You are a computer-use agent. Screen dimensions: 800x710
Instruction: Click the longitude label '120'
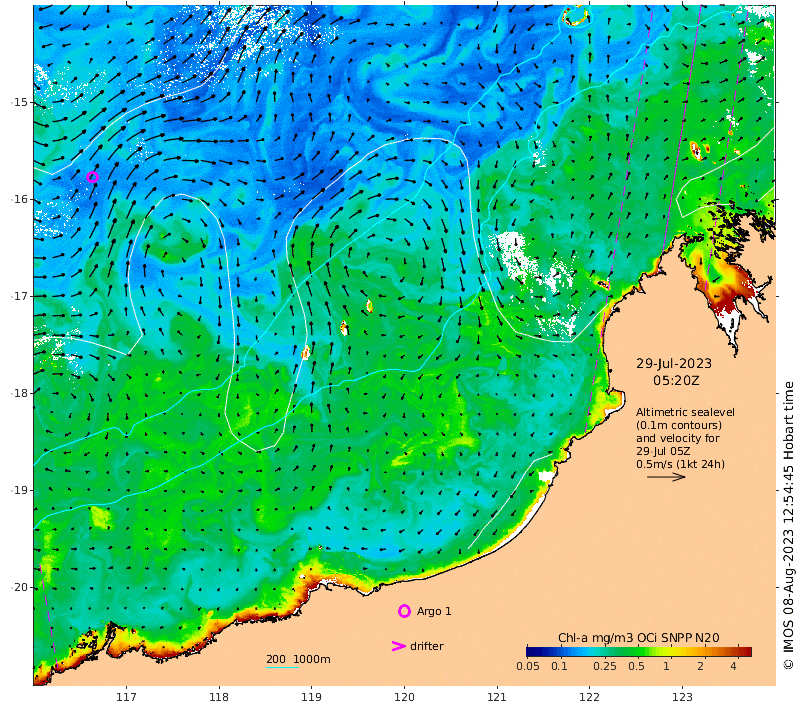(x=404, y=697)
